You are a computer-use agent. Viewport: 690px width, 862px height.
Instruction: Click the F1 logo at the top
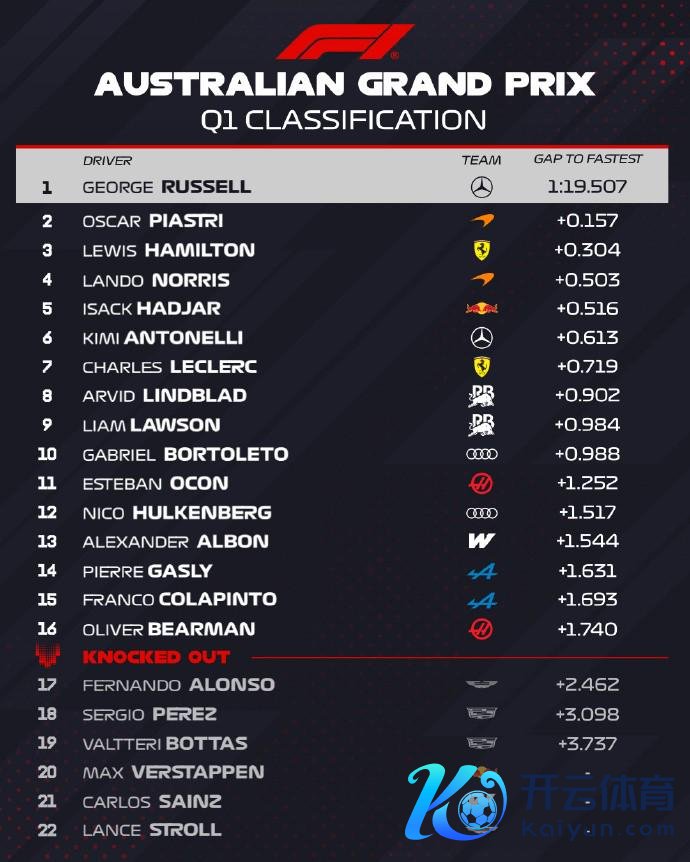pos(345,42)
